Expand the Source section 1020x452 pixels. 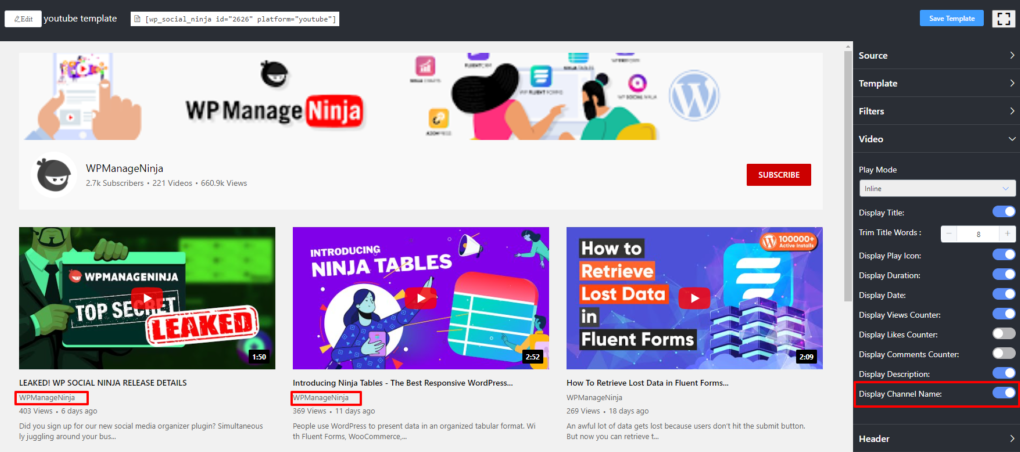pyautogui.click(x=936, y=55)
